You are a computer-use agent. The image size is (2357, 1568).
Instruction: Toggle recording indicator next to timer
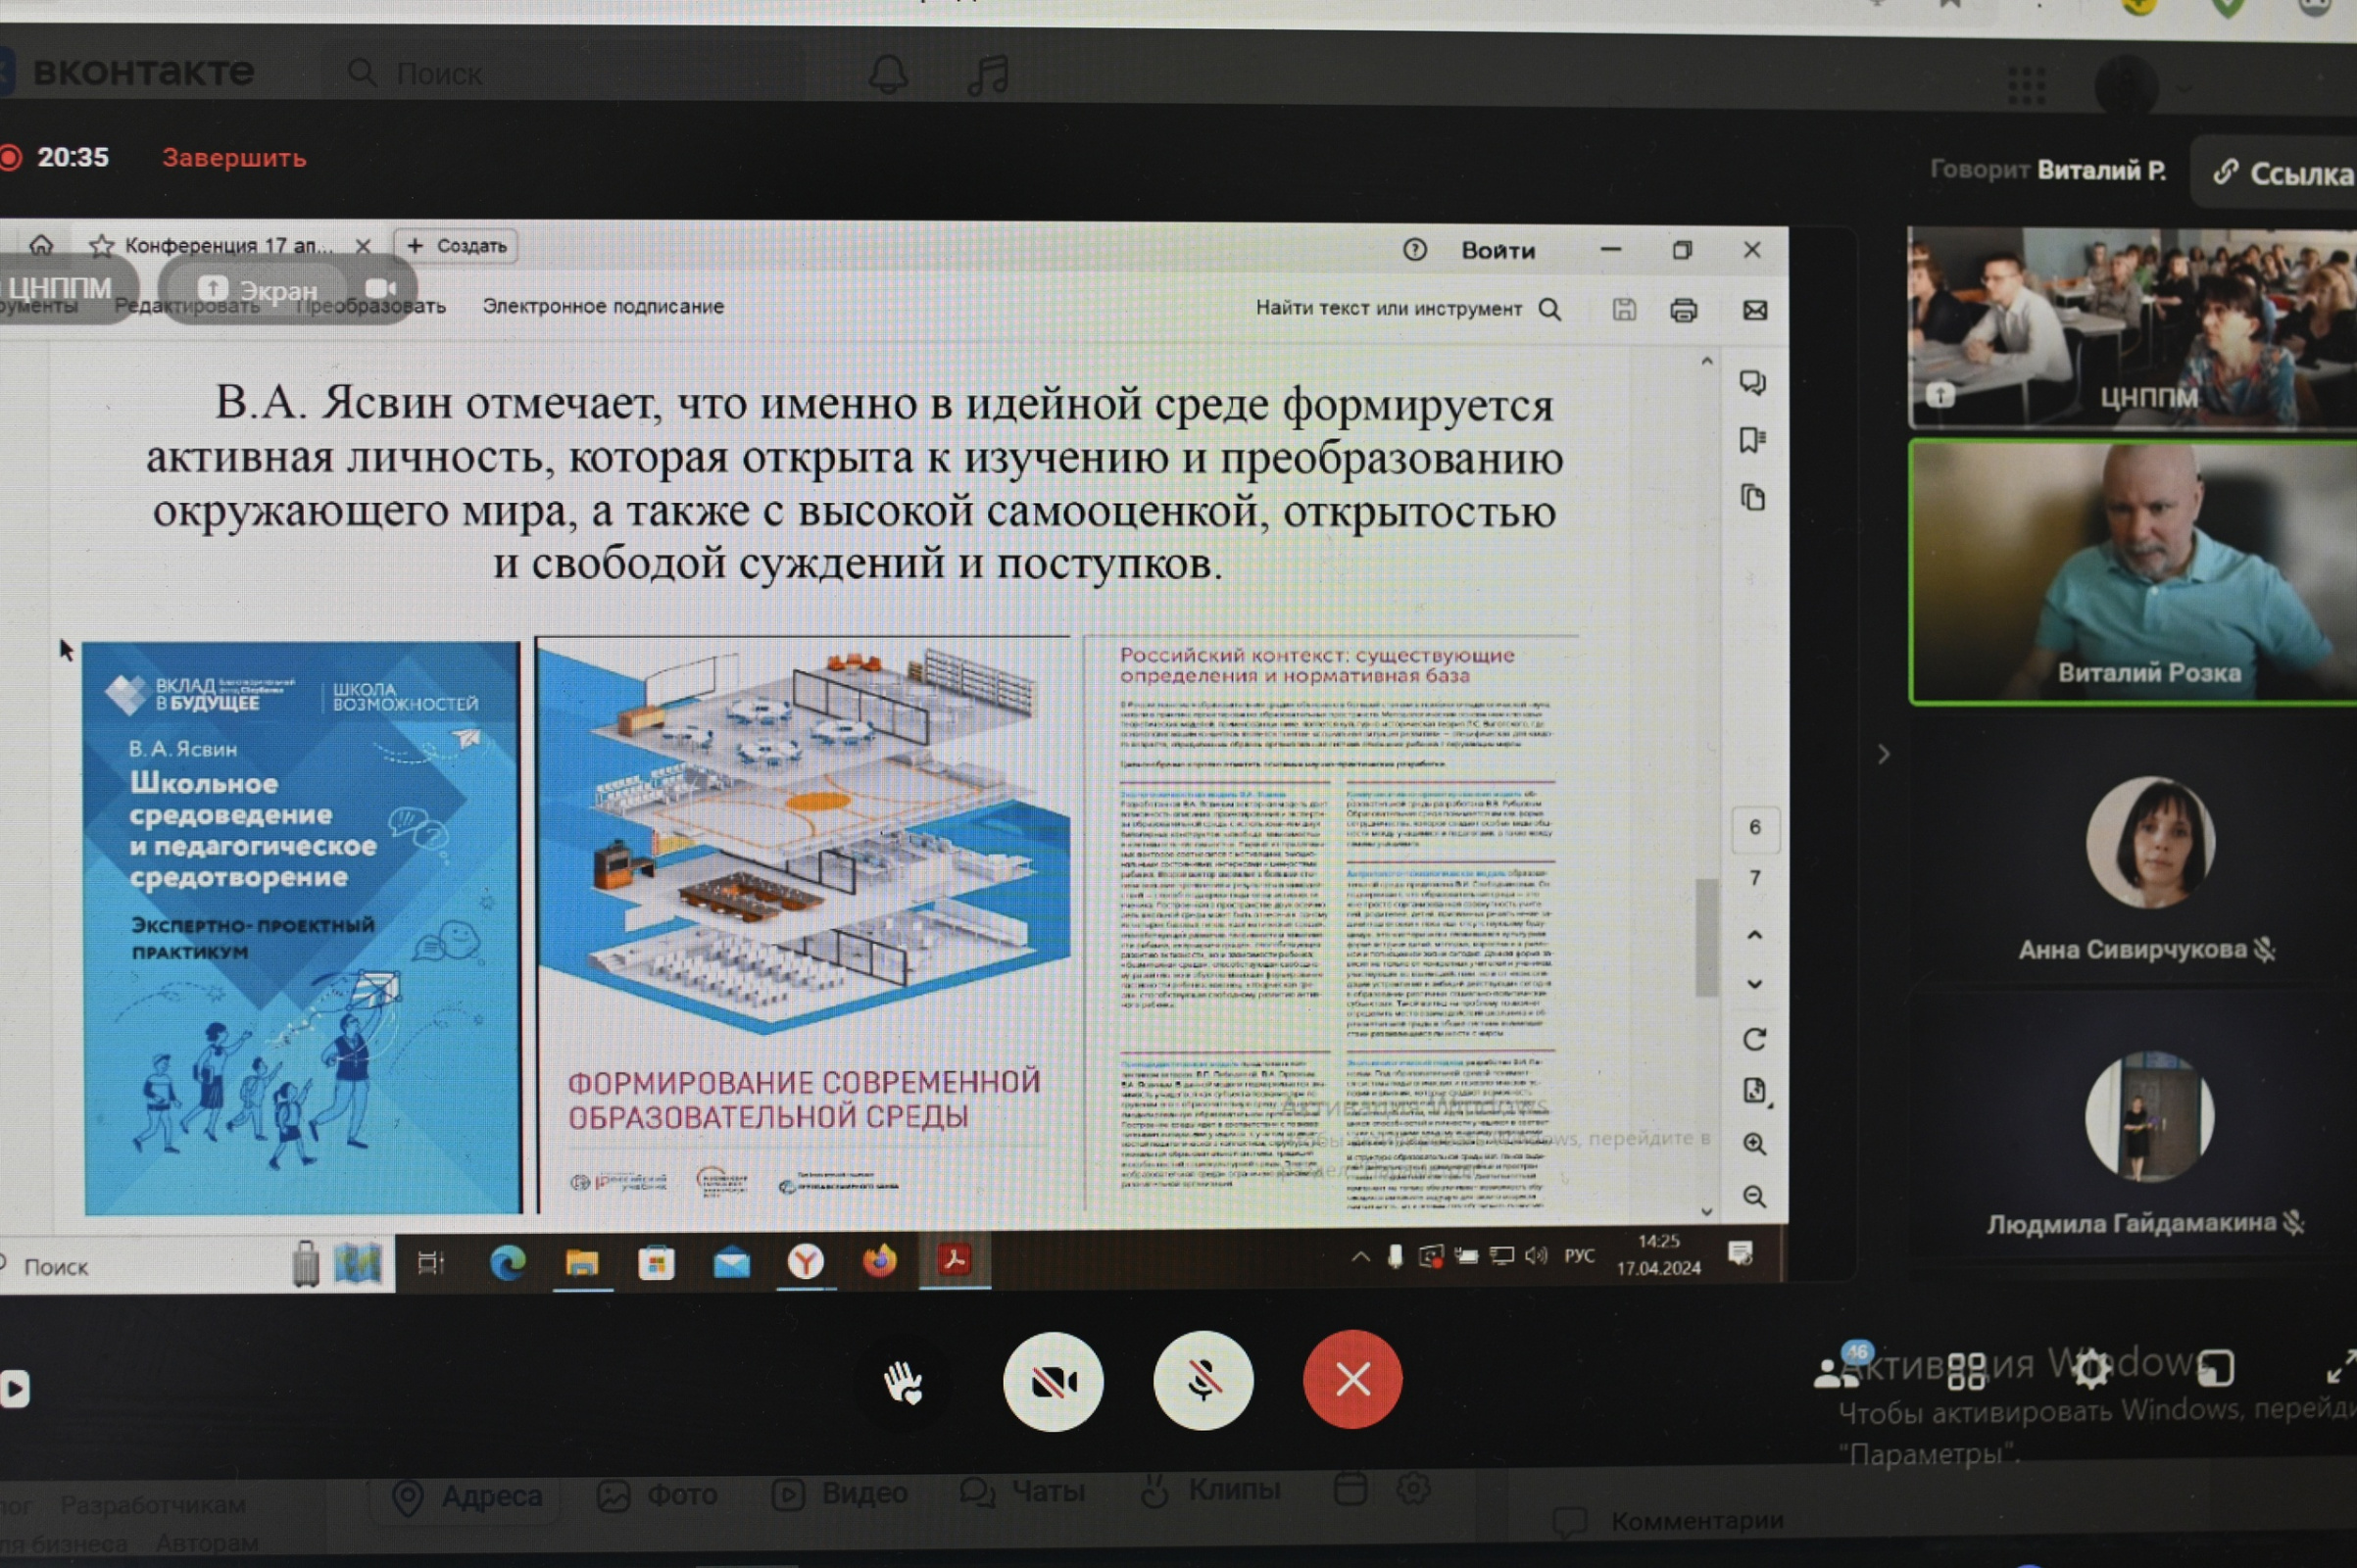(x=11, y=158)
